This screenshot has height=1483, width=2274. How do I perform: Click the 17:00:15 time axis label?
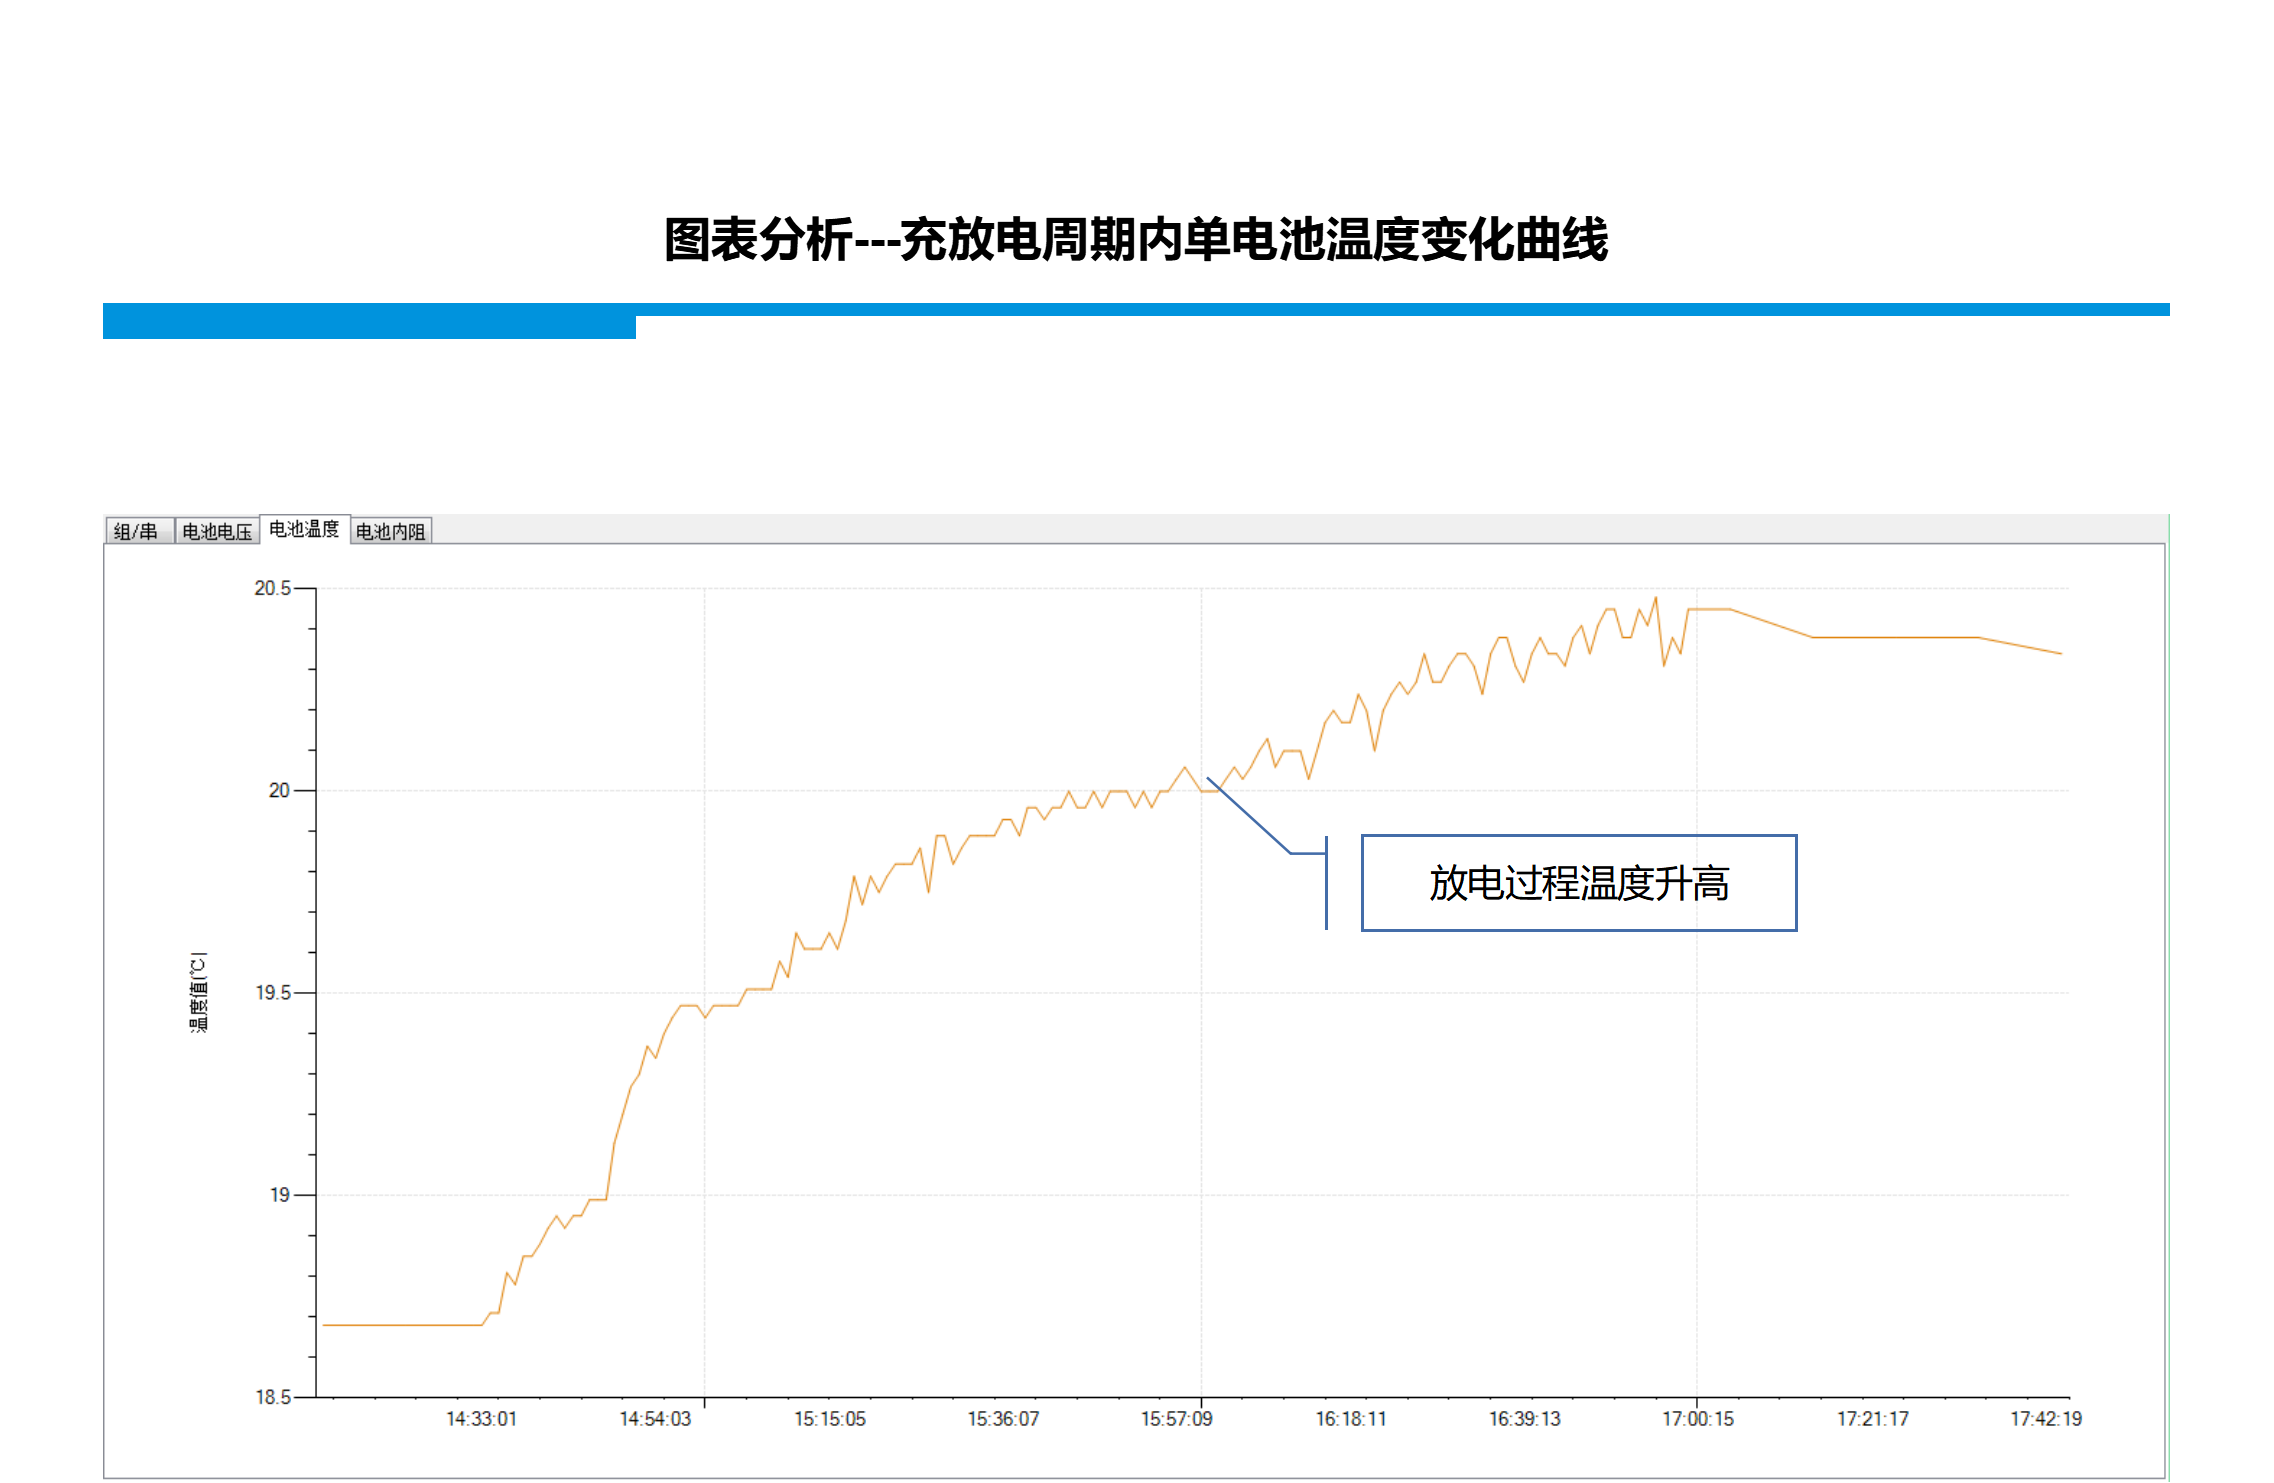[x=1698, y=1418]
